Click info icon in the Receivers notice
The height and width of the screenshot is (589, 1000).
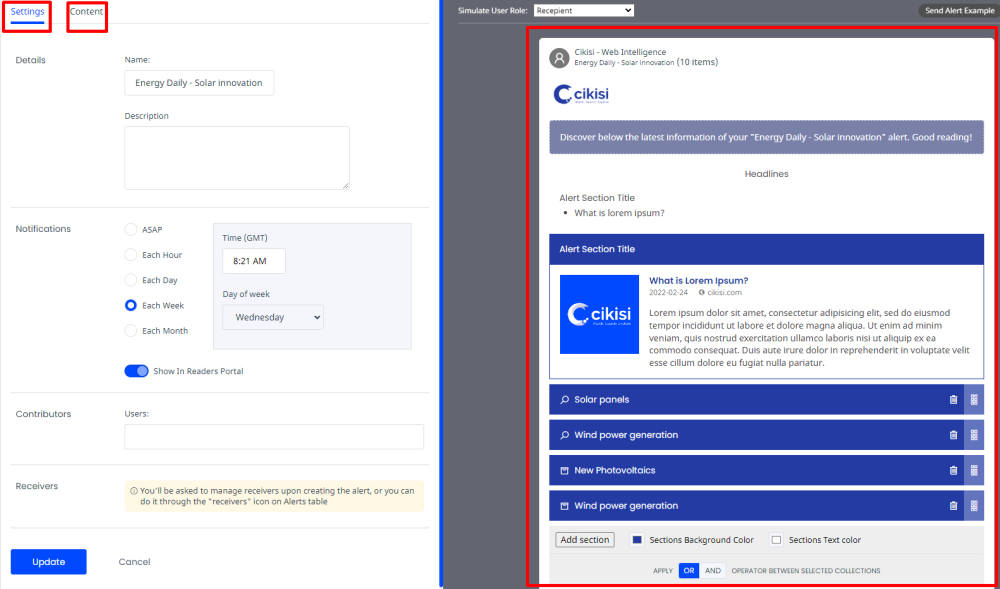134,491
